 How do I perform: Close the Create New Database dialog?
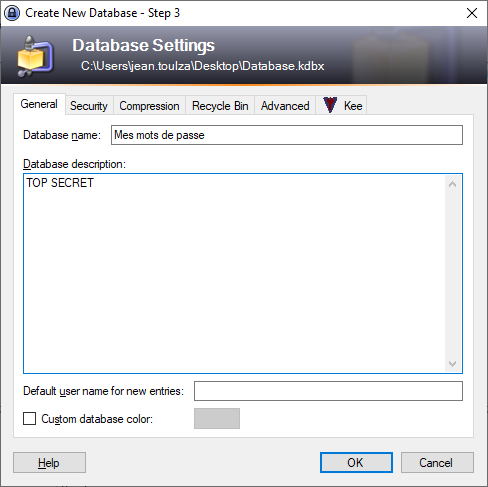(x=472, y=13)
